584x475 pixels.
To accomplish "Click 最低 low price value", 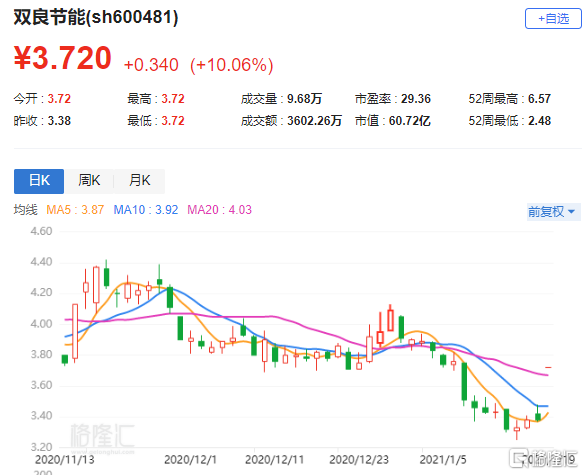I will [173, 121].
